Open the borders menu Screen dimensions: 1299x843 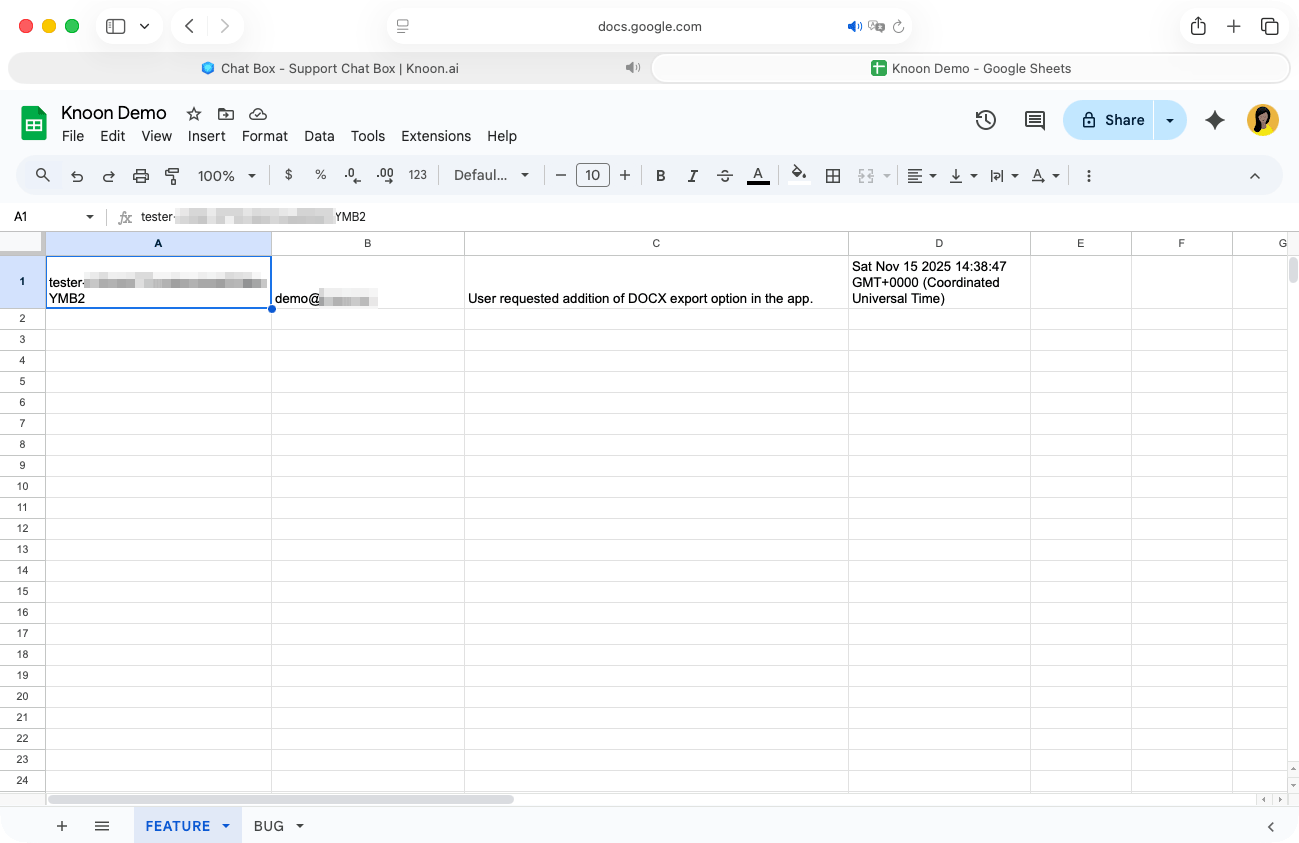[x=833, y=175]
